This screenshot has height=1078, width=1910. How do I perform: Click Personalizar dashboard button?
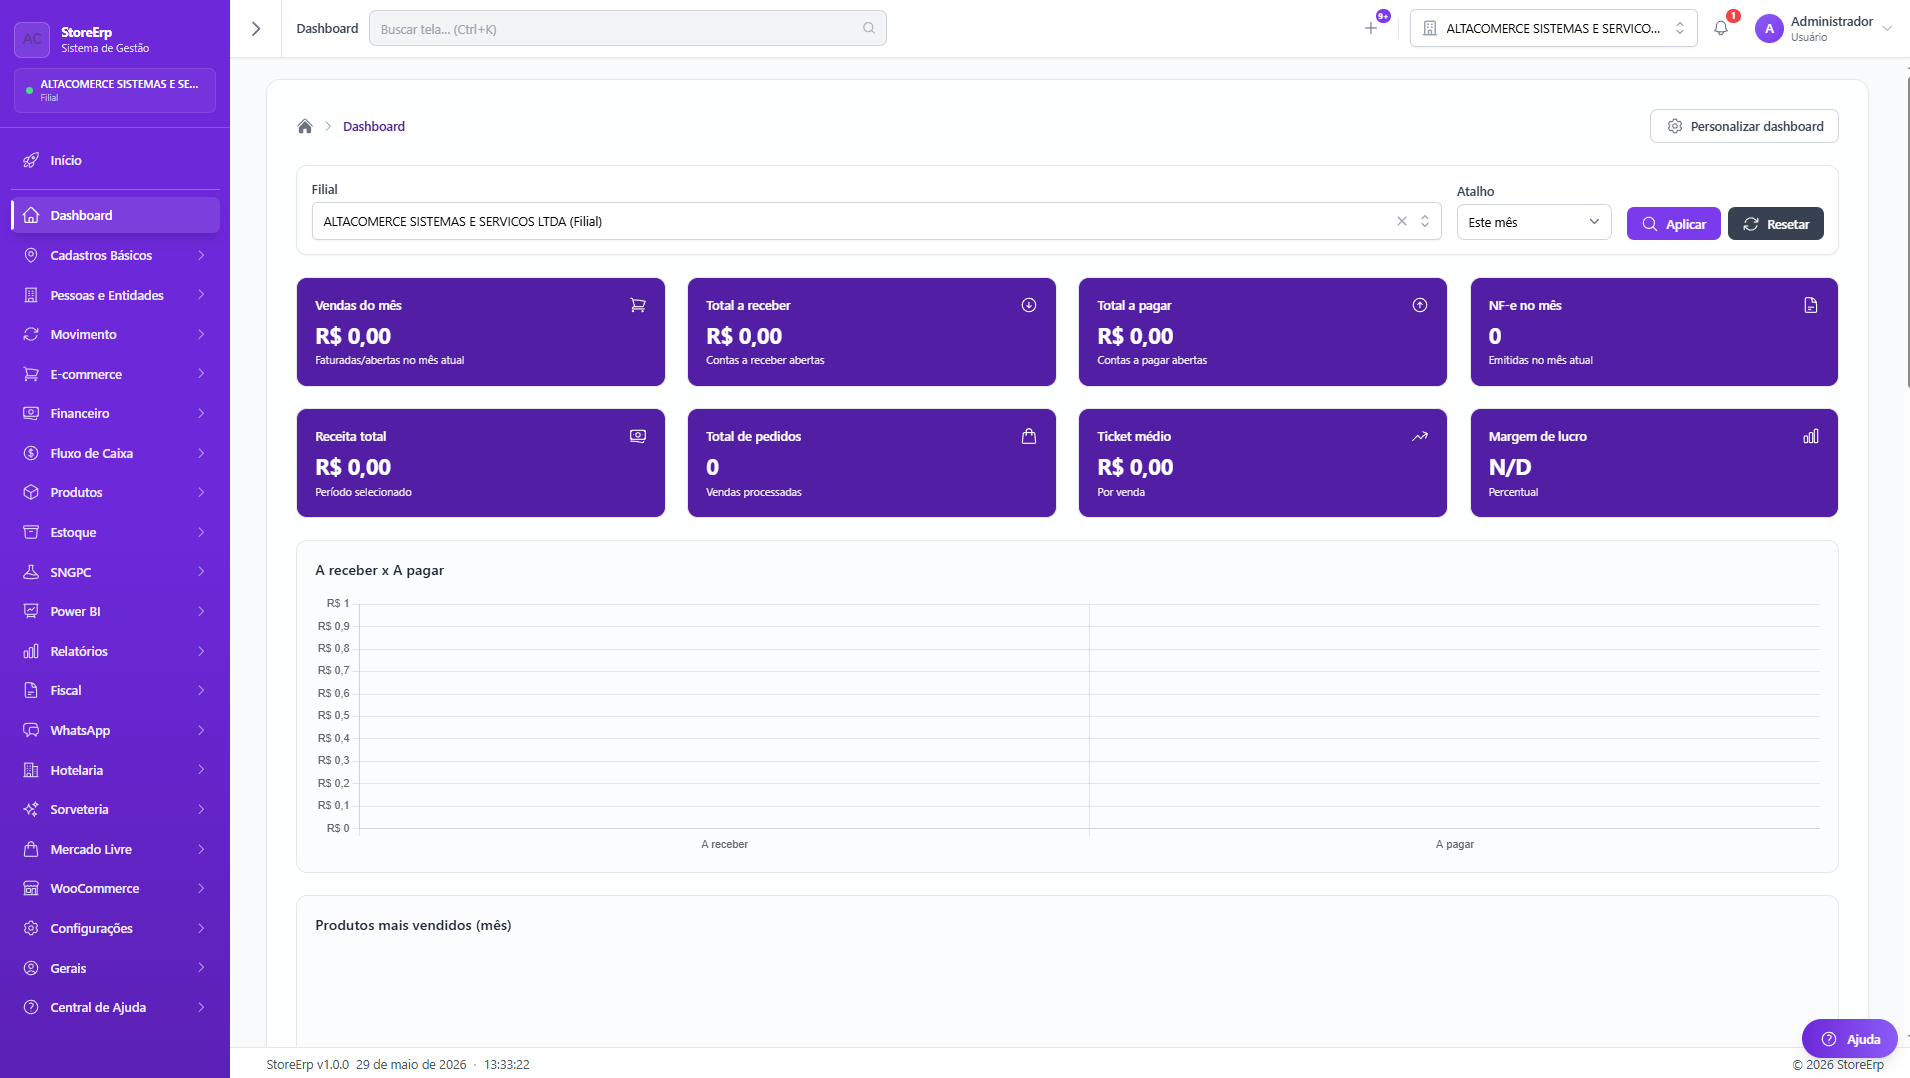1744,126
